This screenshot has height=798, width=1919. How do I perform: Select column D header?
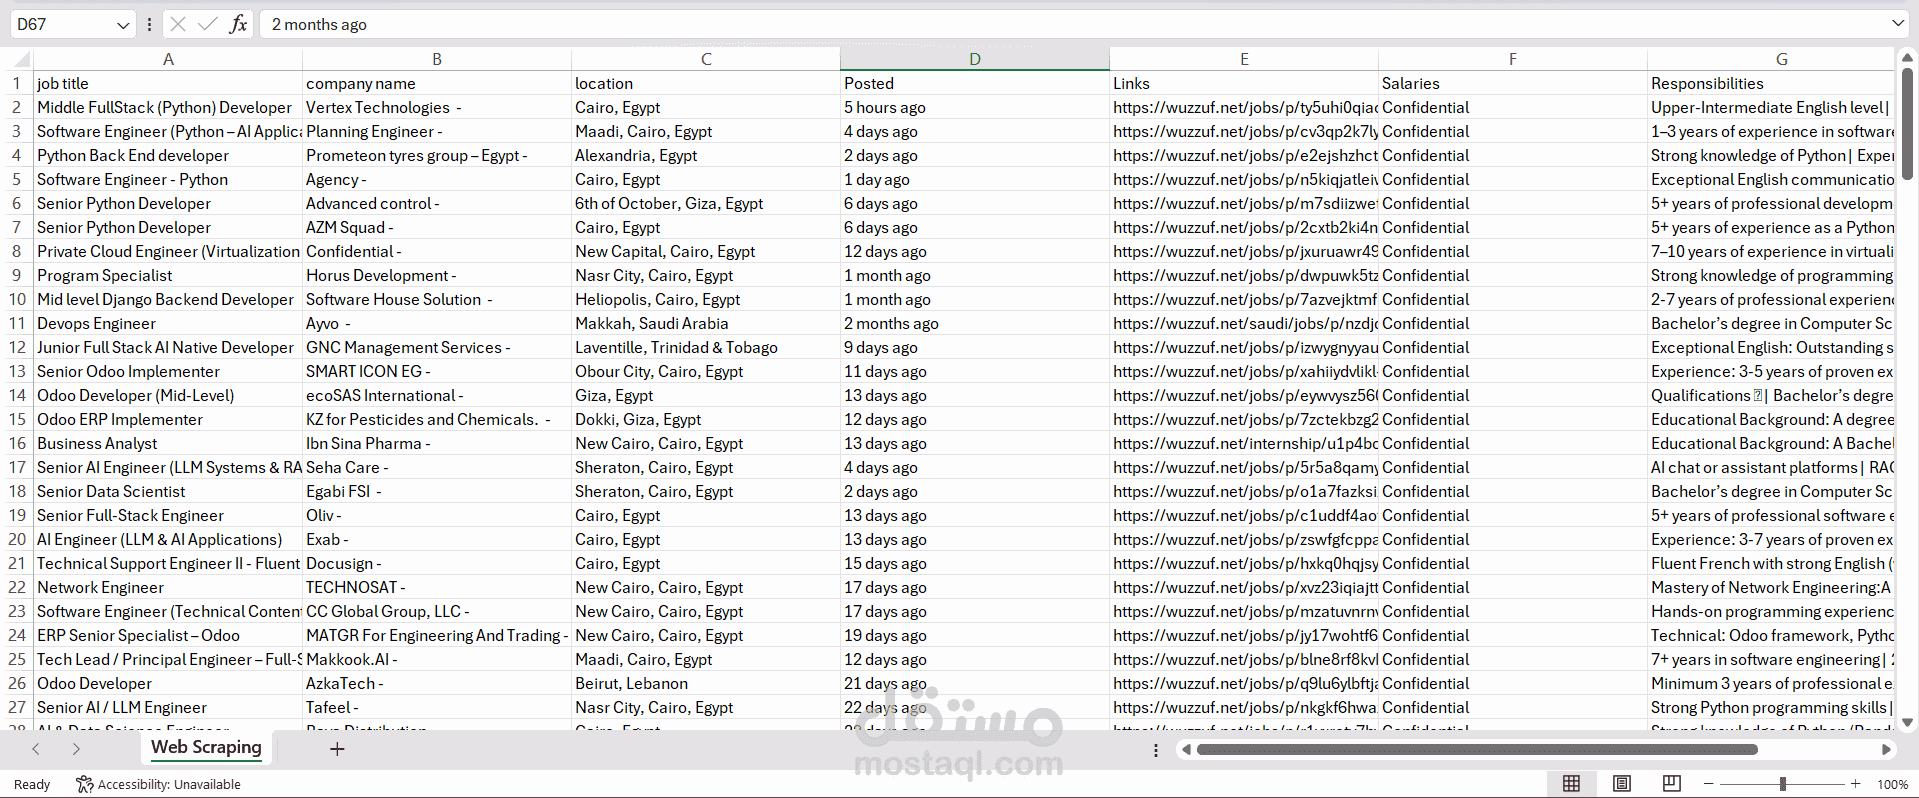(x=975, y=59)
